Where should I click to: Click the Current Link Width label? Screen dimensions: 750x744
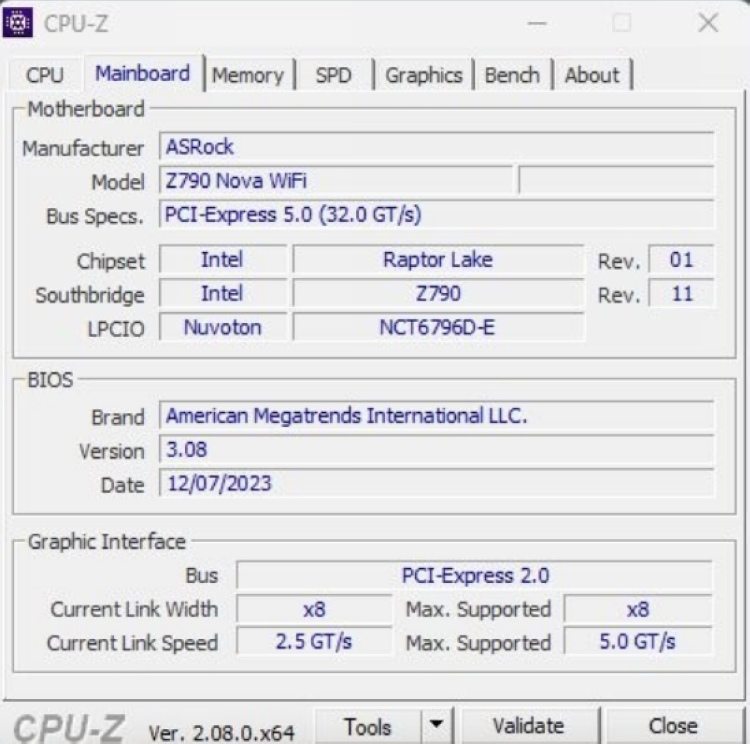(x=134, y=610)
